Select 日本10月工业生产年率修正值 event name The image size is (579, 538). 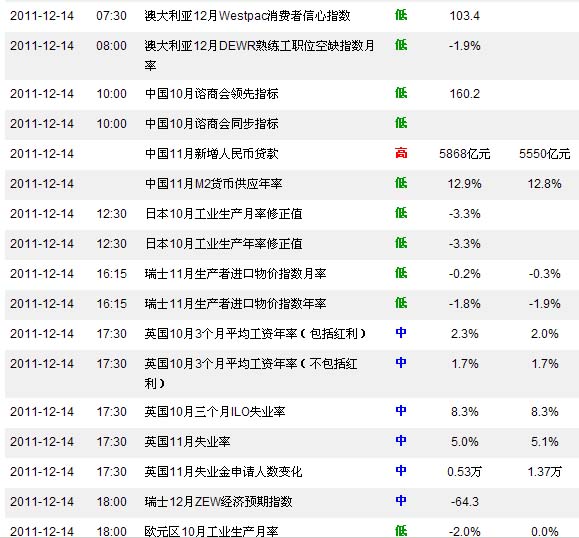tap(224, 244)
